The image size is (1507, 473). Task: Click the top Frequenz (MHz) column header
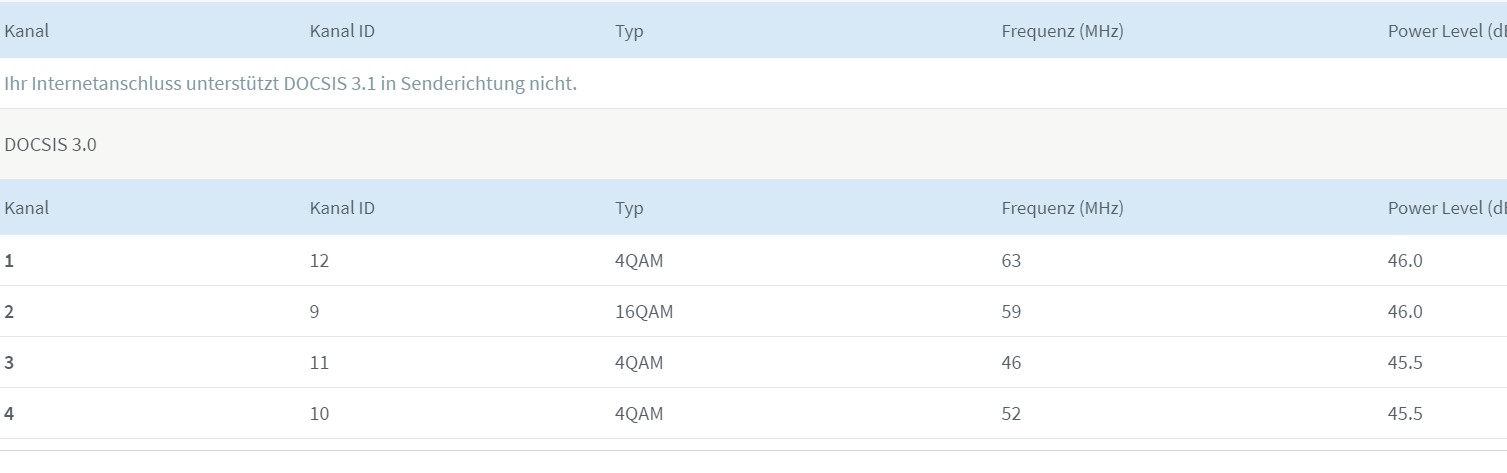1062,31
